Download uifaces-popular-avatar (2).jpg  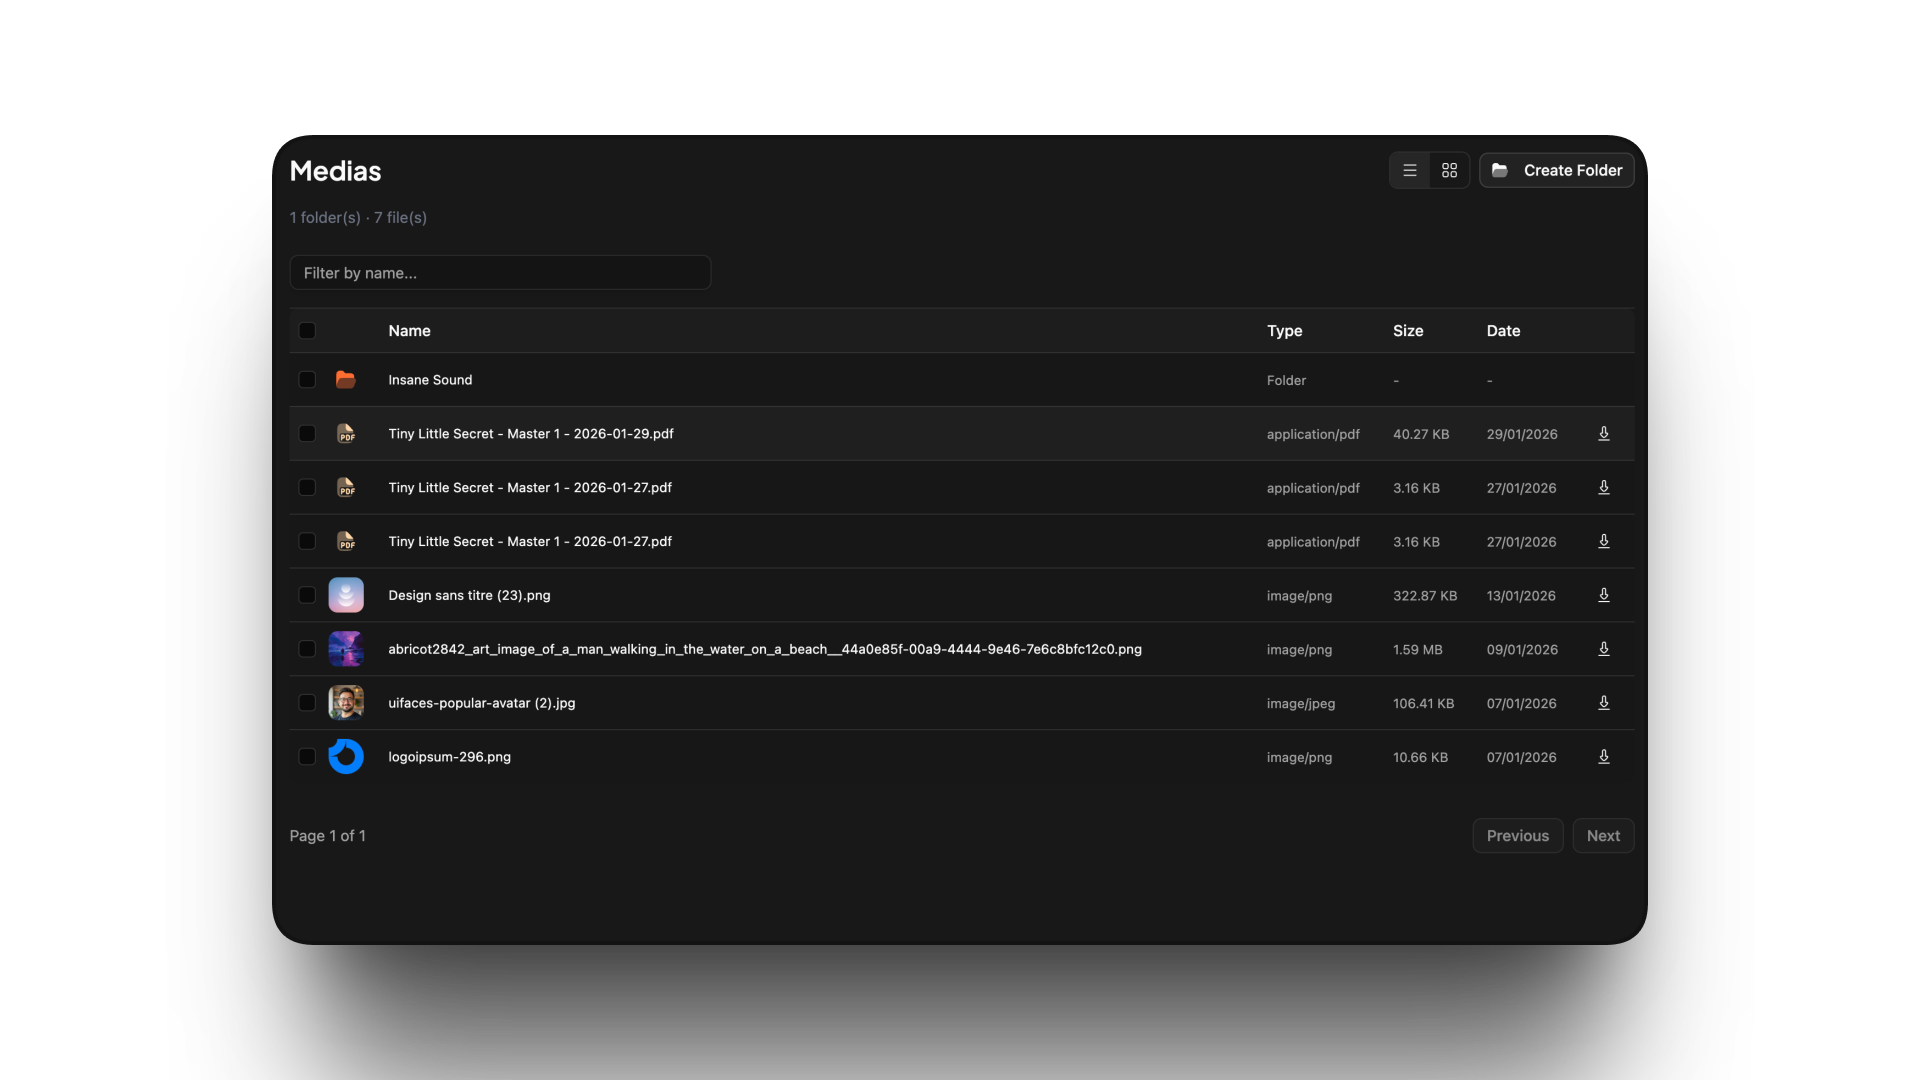(1603, 703)
